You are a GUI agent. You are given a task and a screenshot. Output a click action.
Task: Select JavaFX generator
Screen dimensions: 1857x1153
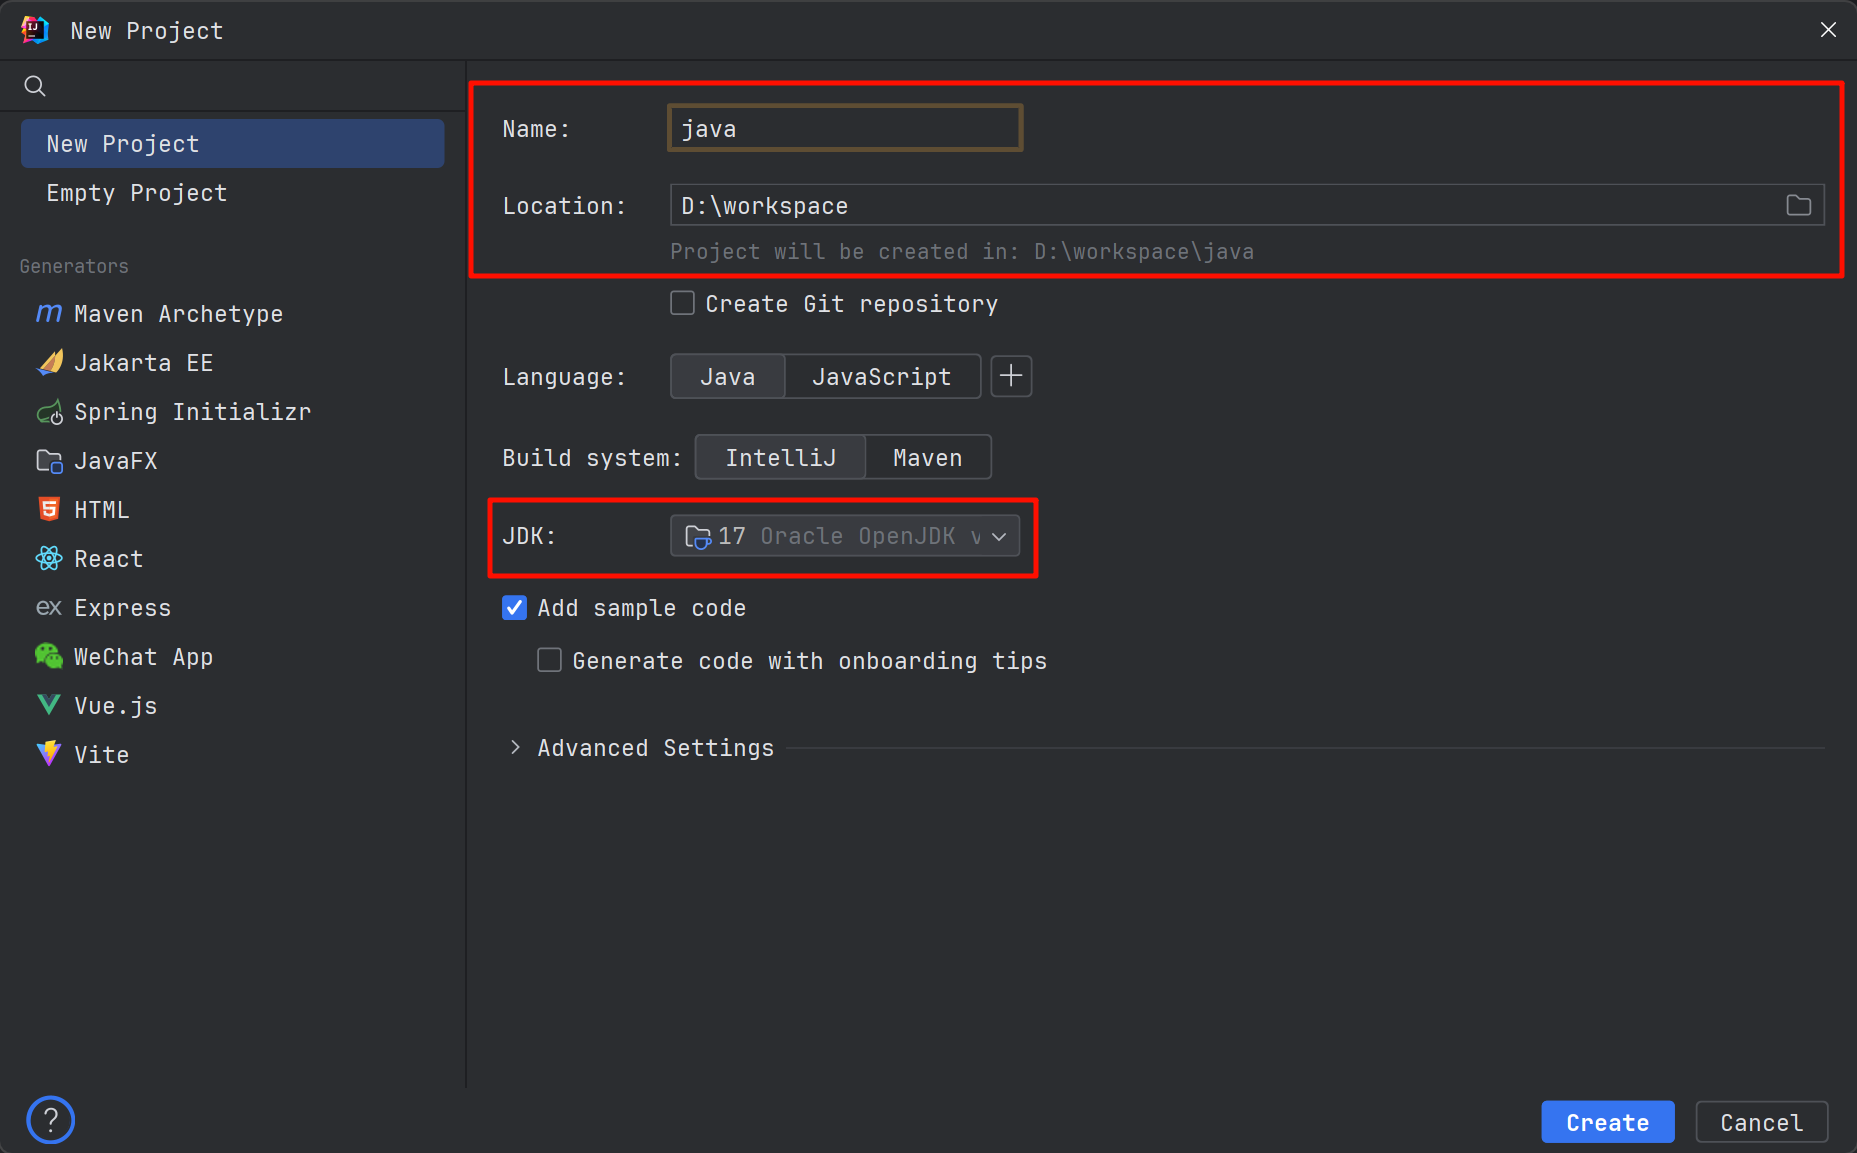point(233,461)
